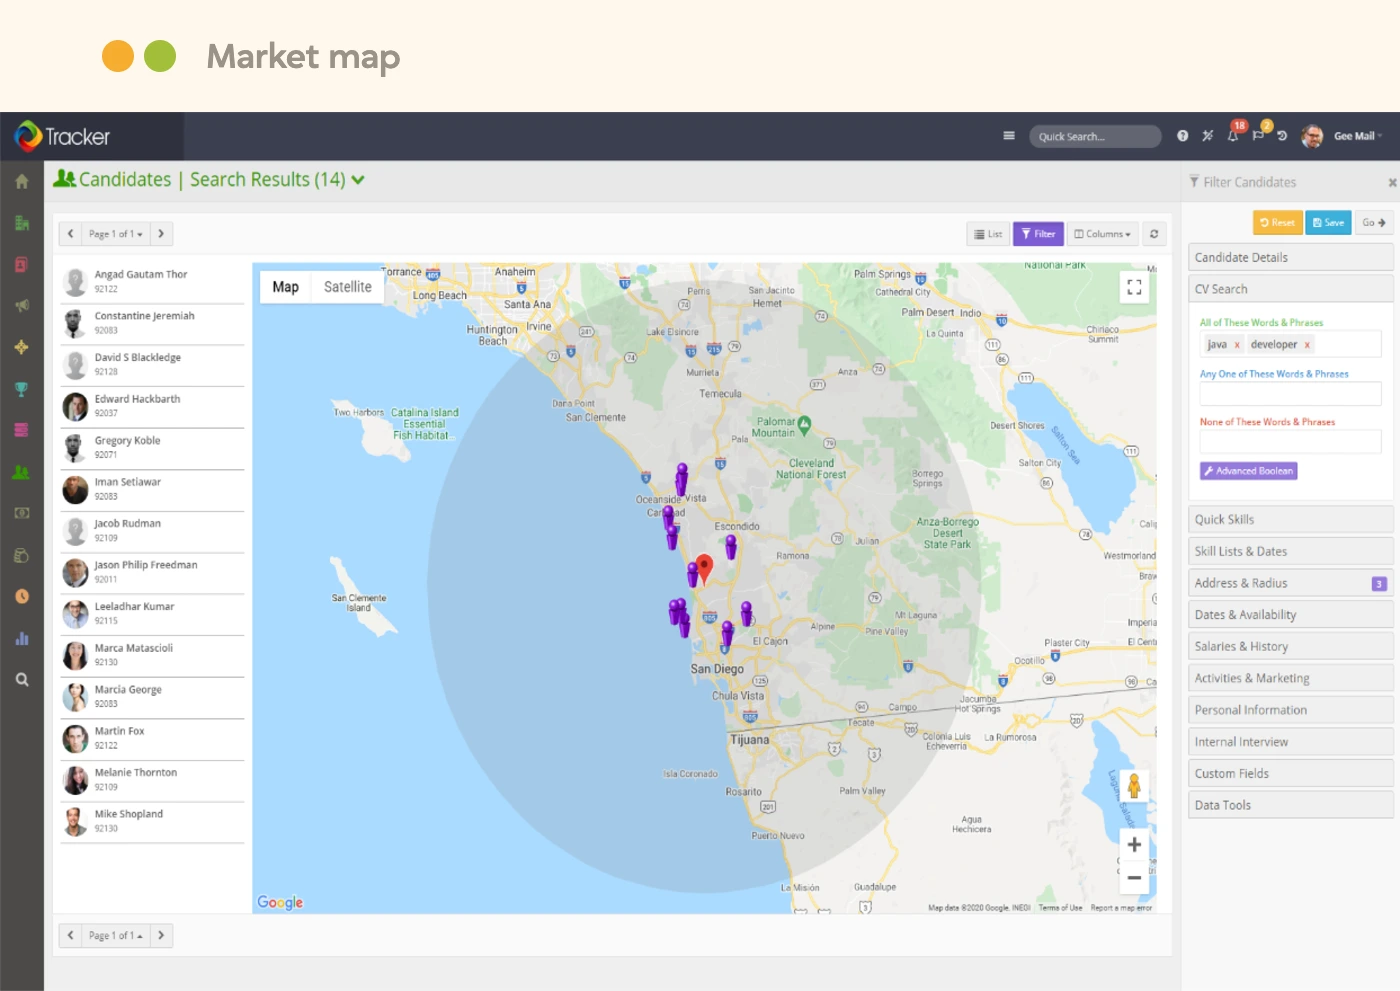This screenshot has height=991, width=1400.
Task: Click the Tracker logo
Action: point(62,136)
